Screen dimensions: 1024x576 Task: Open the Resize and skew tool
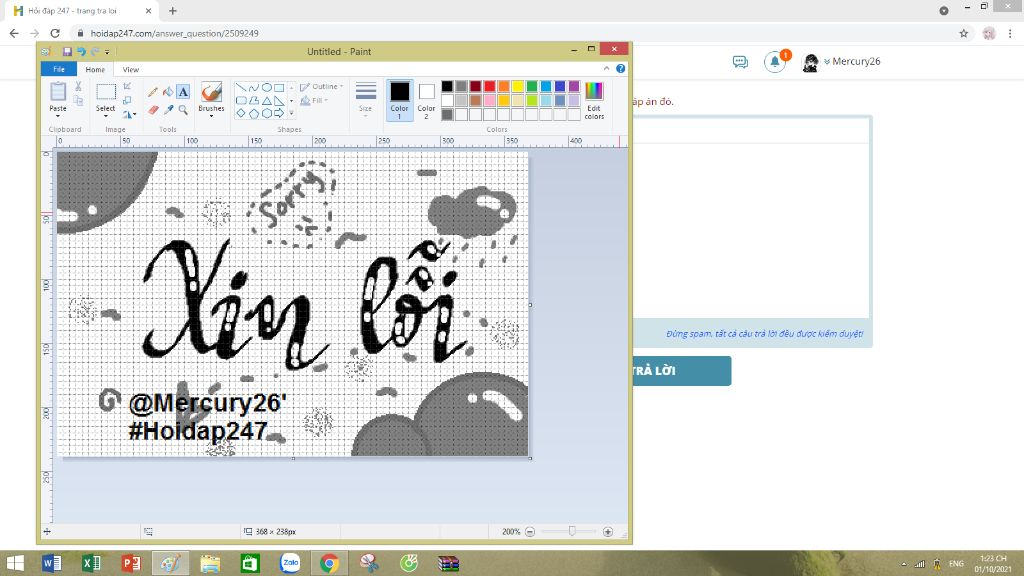[x=128, y=100]
